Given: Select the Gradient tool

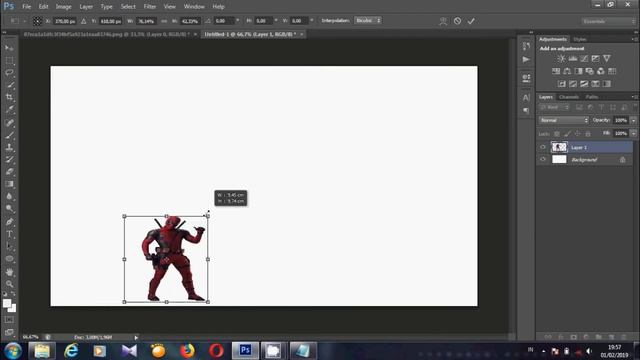Looking at the screenshot, I should click(x=9, y=184).
